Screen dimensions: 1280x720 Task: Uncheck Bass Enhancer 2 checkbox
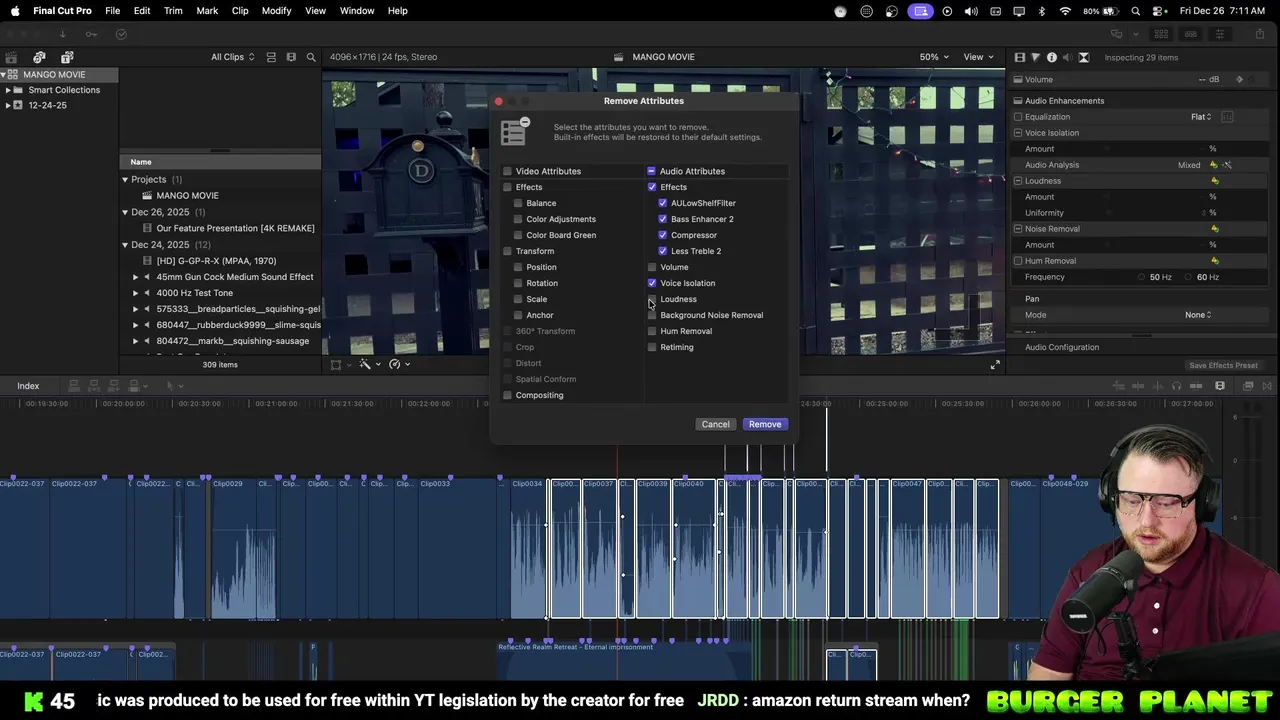click(x=662, y=219)
